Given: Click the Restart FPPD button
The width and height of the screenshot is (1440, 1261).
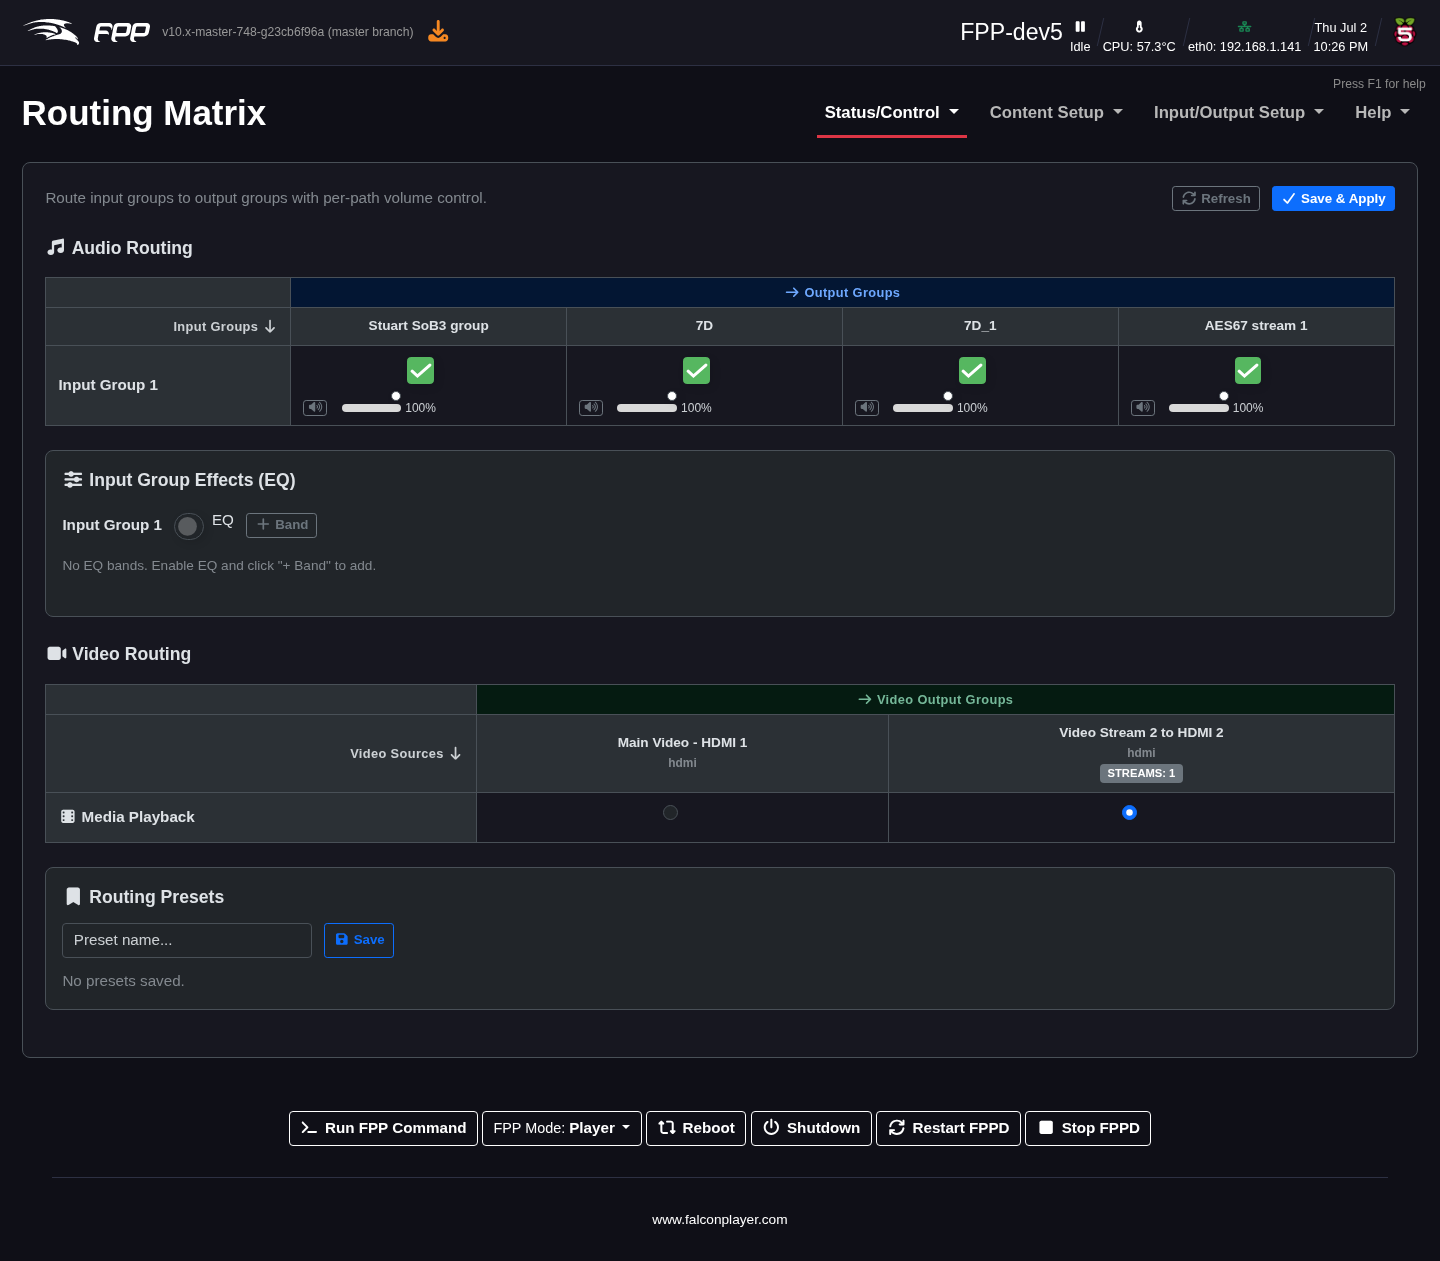Looking at the screenshot, I should [948, 1128].
